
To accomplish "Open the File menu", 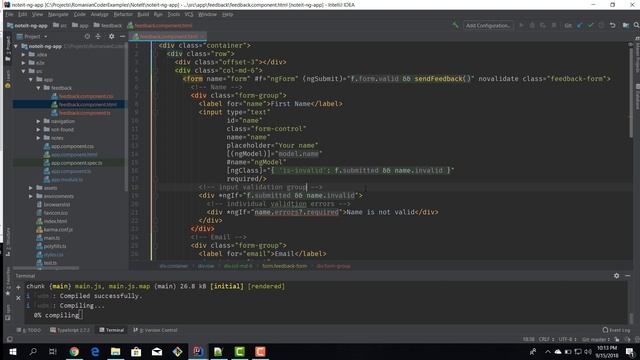I will click(9, 14).
